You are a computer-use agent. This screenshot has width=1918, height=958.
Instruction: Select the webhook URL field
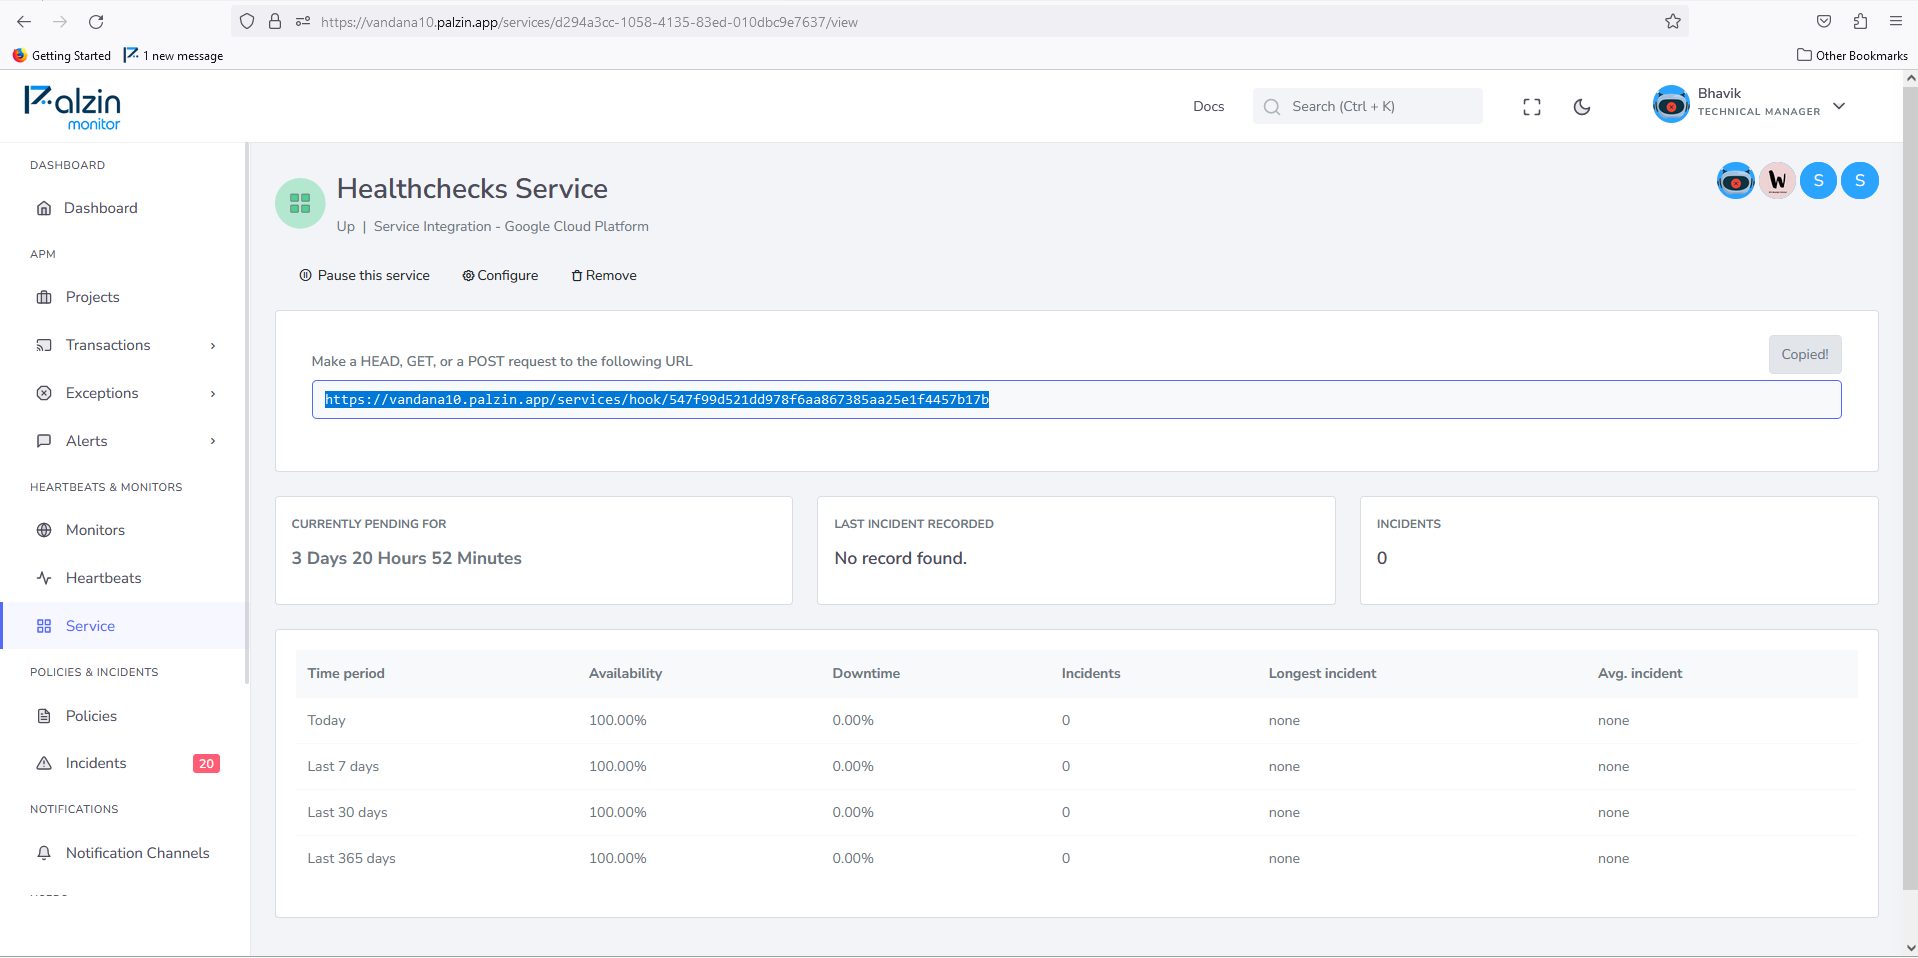(x=1076, y=400)
